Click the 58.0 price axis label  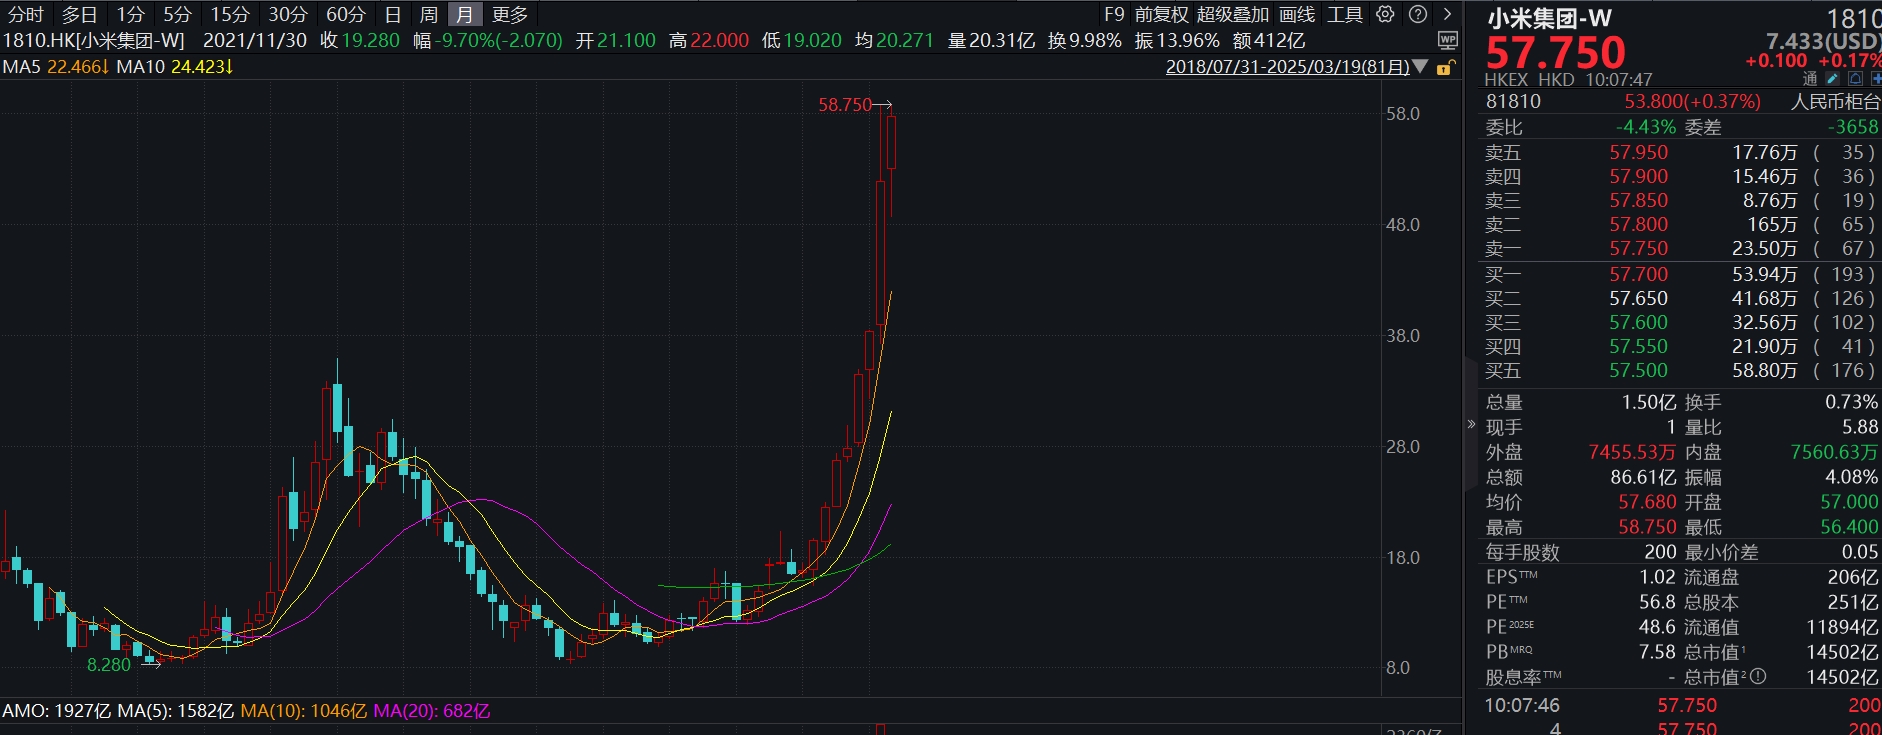[x=1403, y=114]
